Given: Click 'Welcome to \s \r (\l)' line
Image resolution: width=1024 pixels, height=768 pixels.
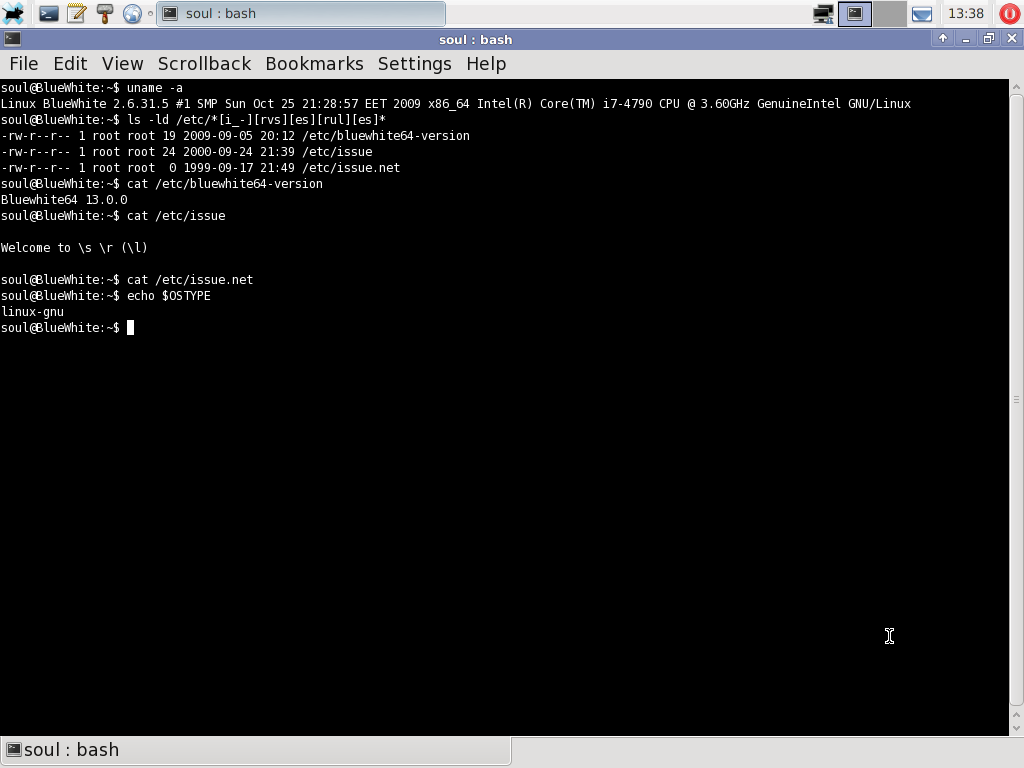Looking at the screenshot, I should (74, 248).
